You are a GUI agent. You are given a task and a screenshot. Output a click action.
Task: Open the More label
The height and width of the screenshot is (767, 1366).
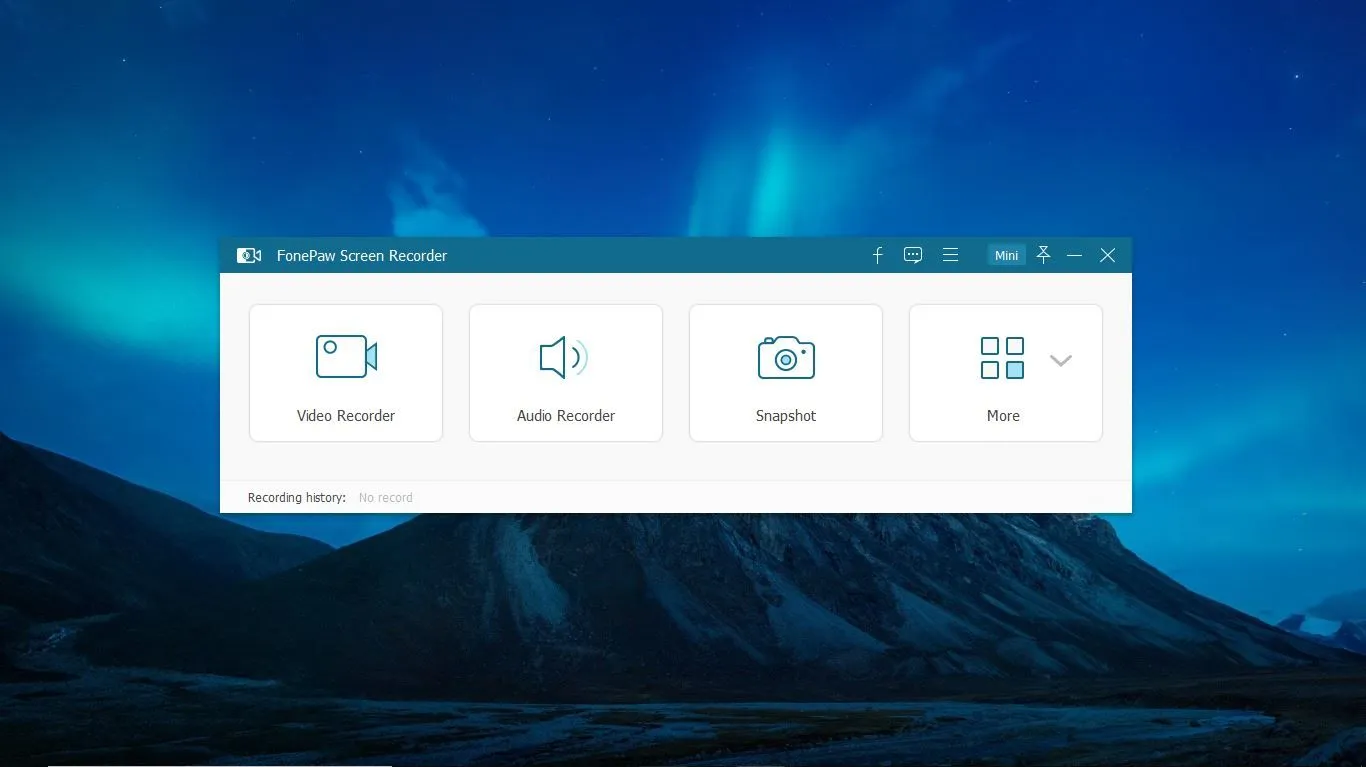point(1003,416)
